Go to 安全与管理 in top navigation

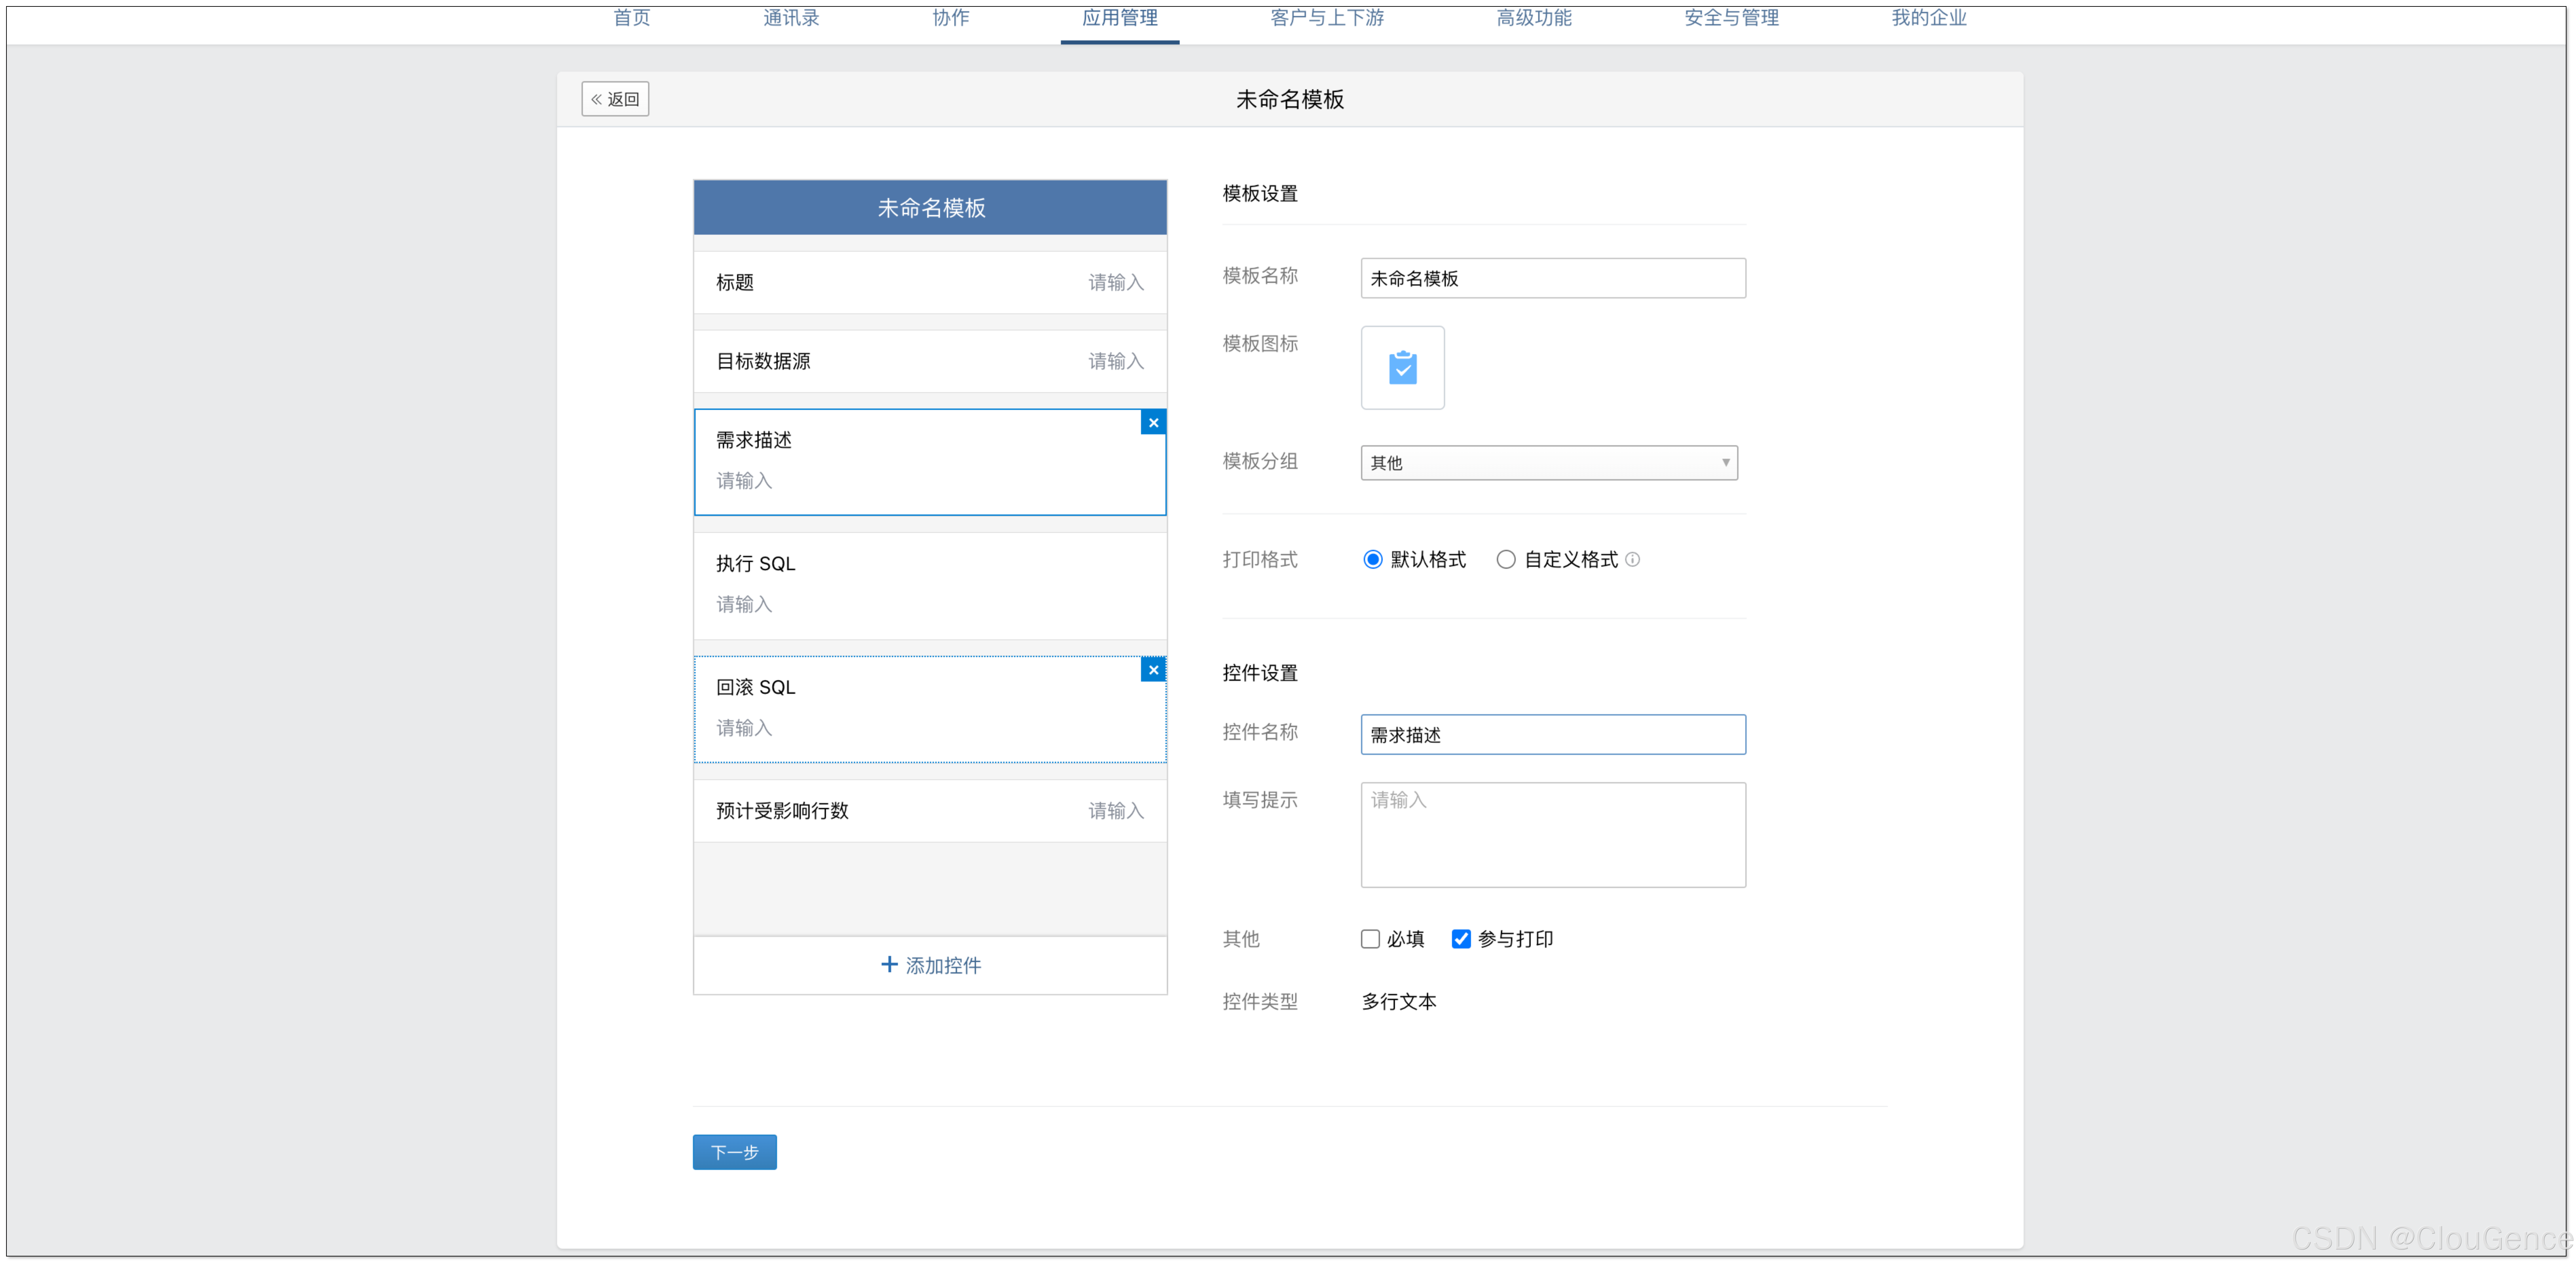[1731, 18]
